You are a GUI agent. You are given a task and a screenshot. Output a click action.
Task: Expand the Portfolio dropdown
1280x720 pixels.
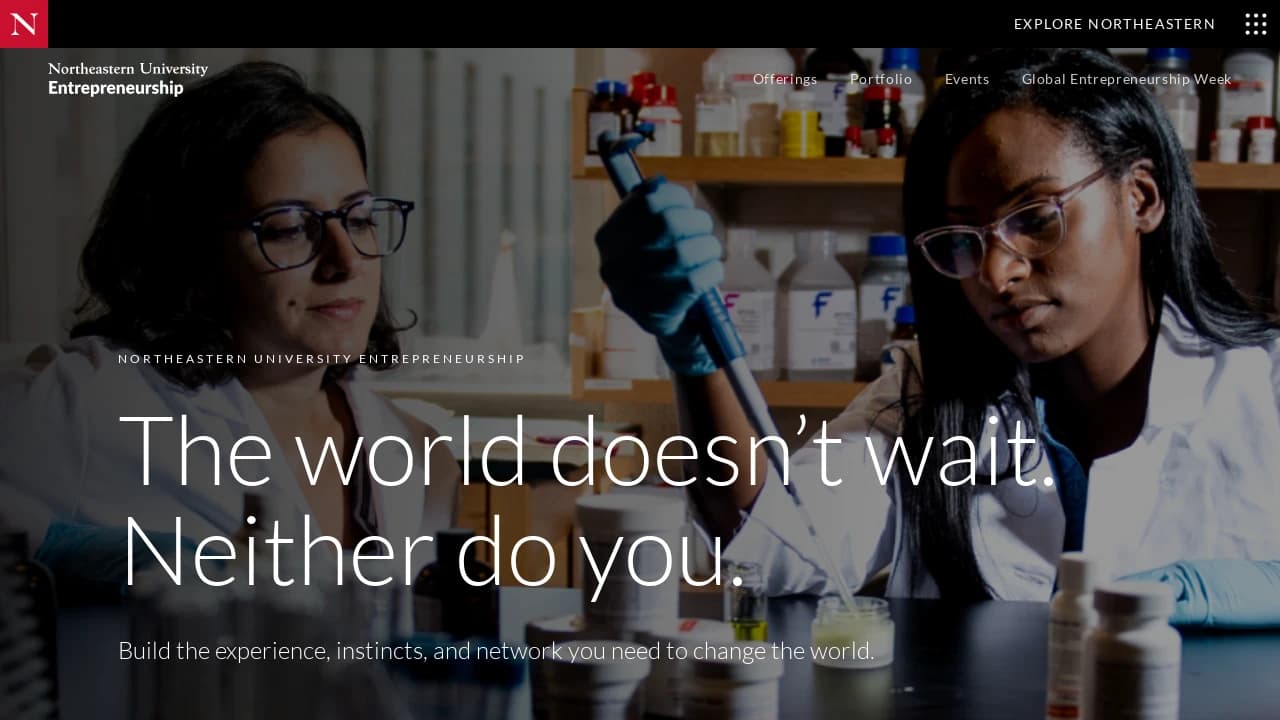point(881,79)
